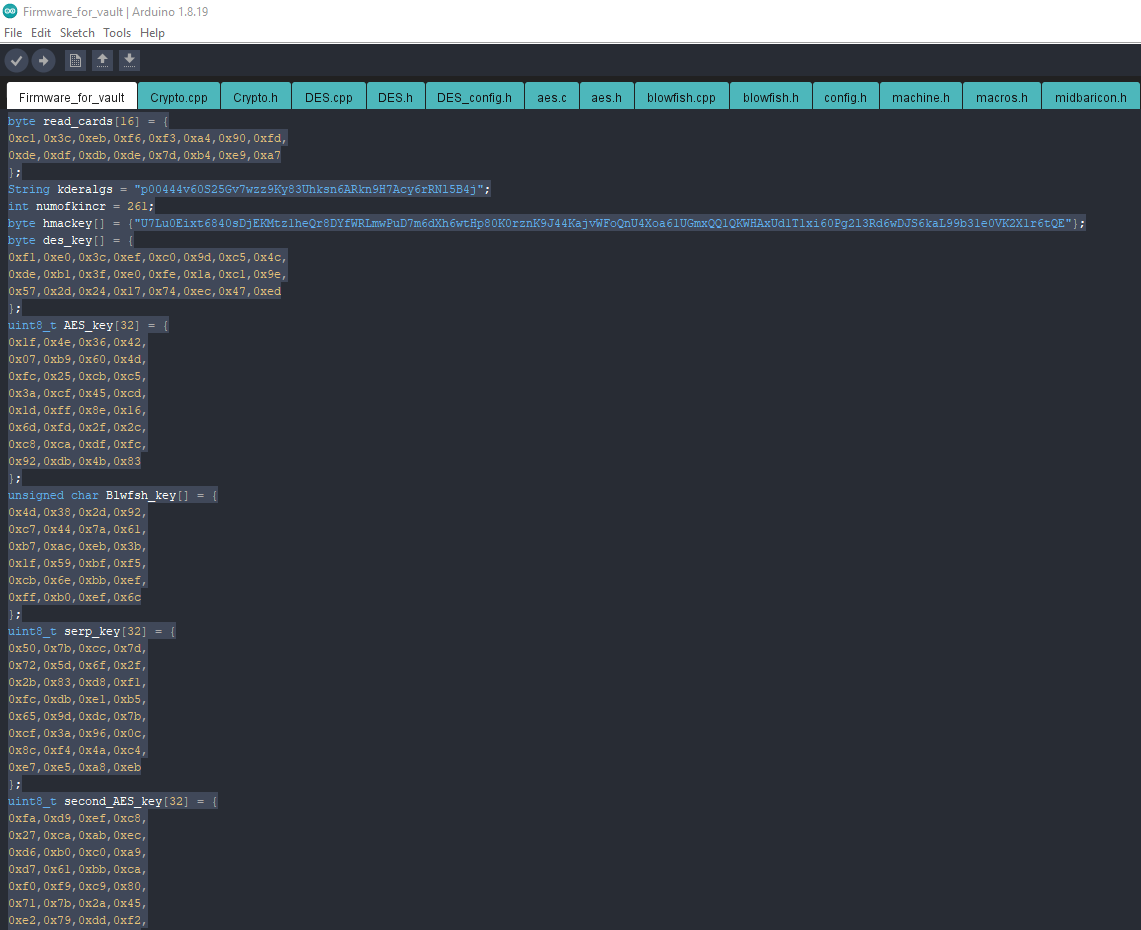The height and width of the screenshot is (930, 1141).
Task: Click the hmackey string line in code
Action: 546,223
